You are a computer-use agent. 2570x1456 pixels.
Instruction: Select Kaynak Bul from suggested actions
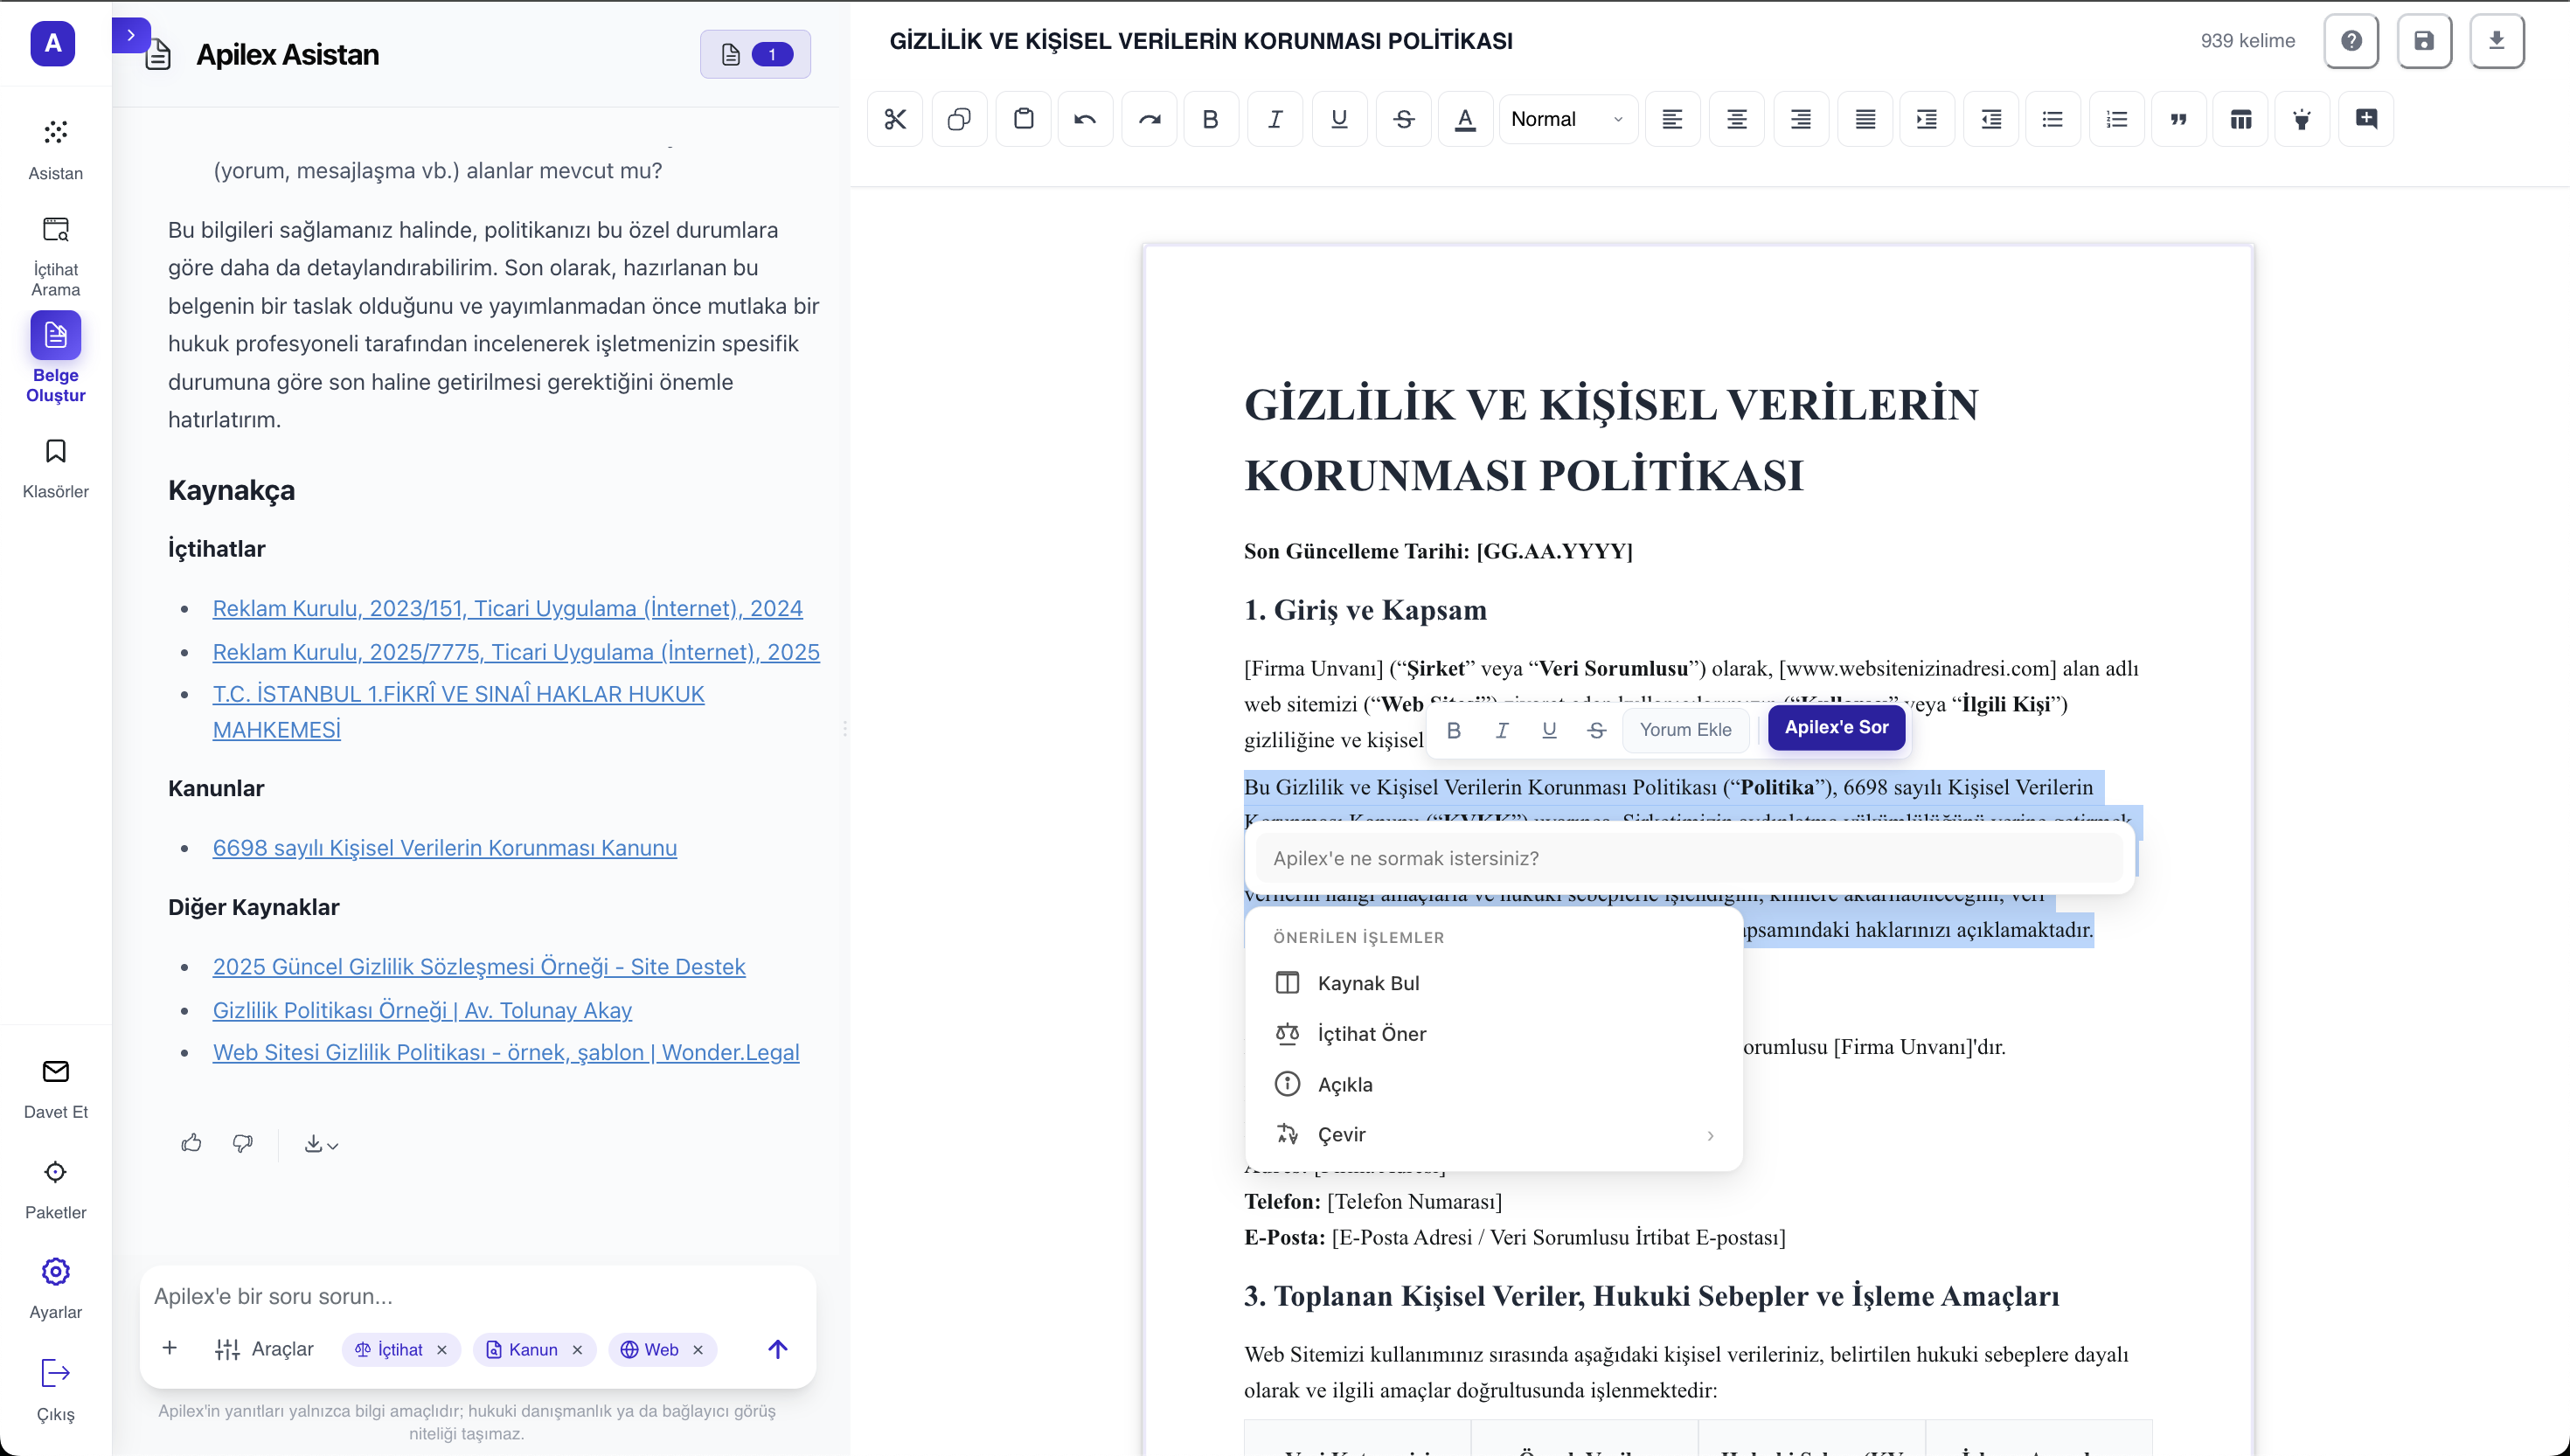point(1368,983)
